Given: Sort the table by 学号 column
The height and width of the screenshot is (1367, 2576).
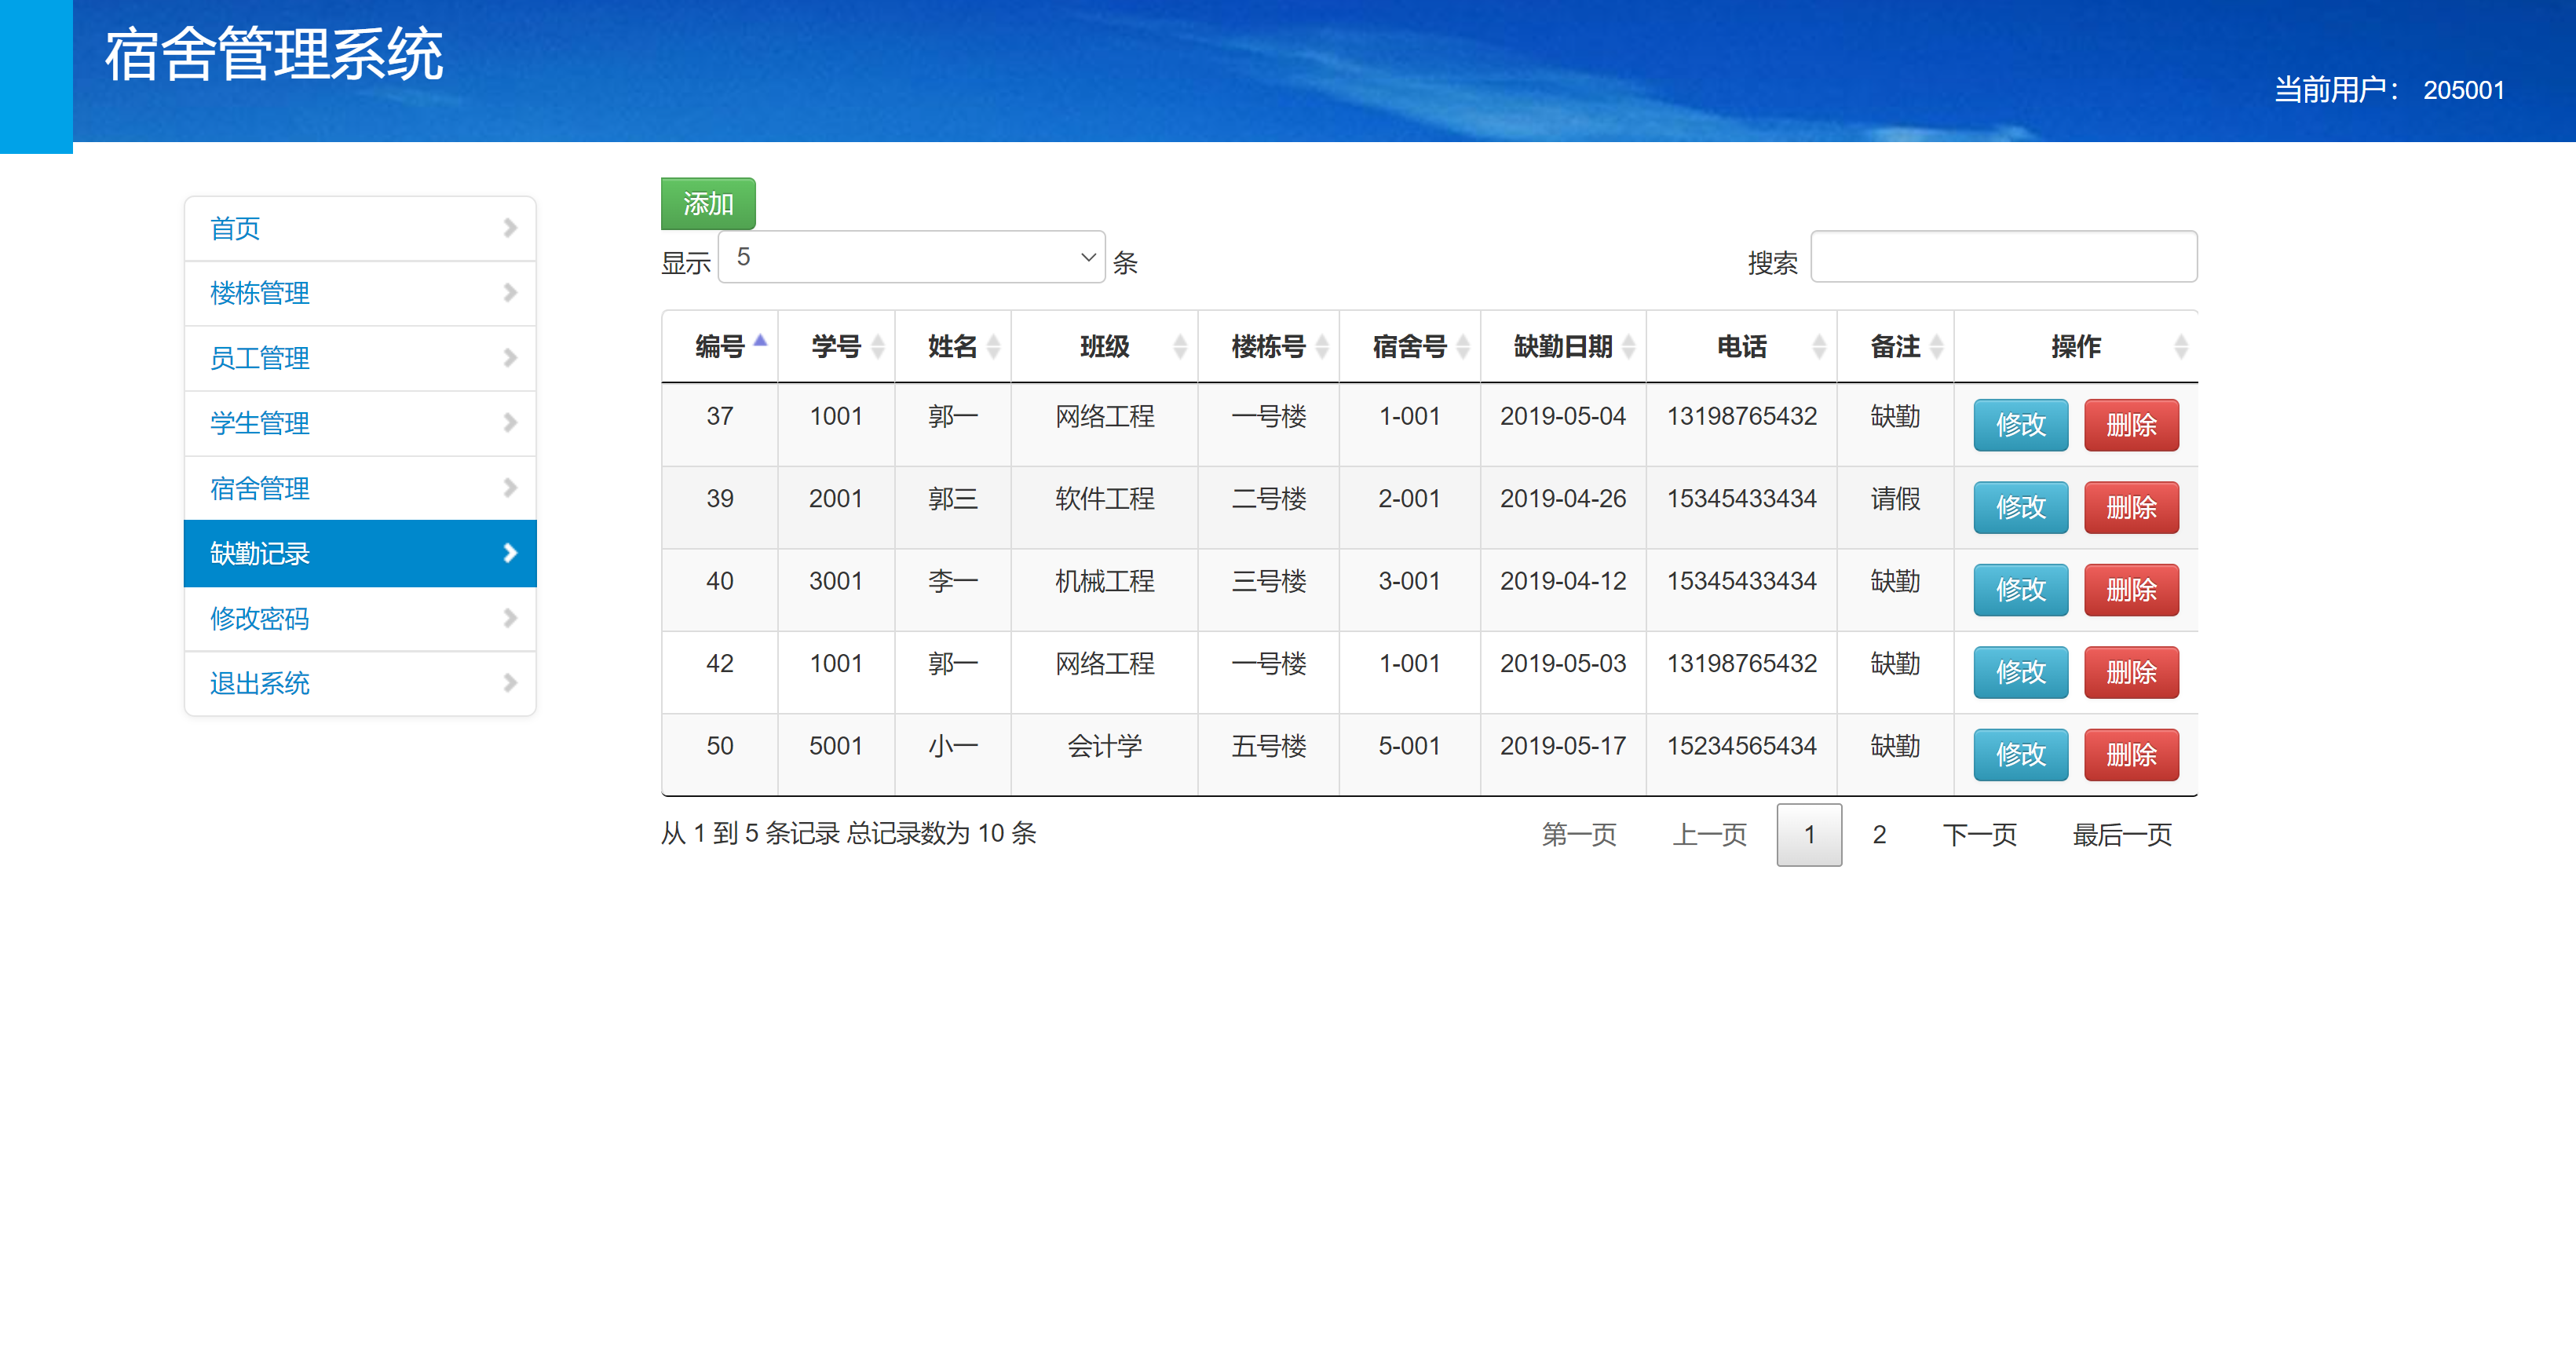Looking at the screenshot, I should tap(838, 346).
